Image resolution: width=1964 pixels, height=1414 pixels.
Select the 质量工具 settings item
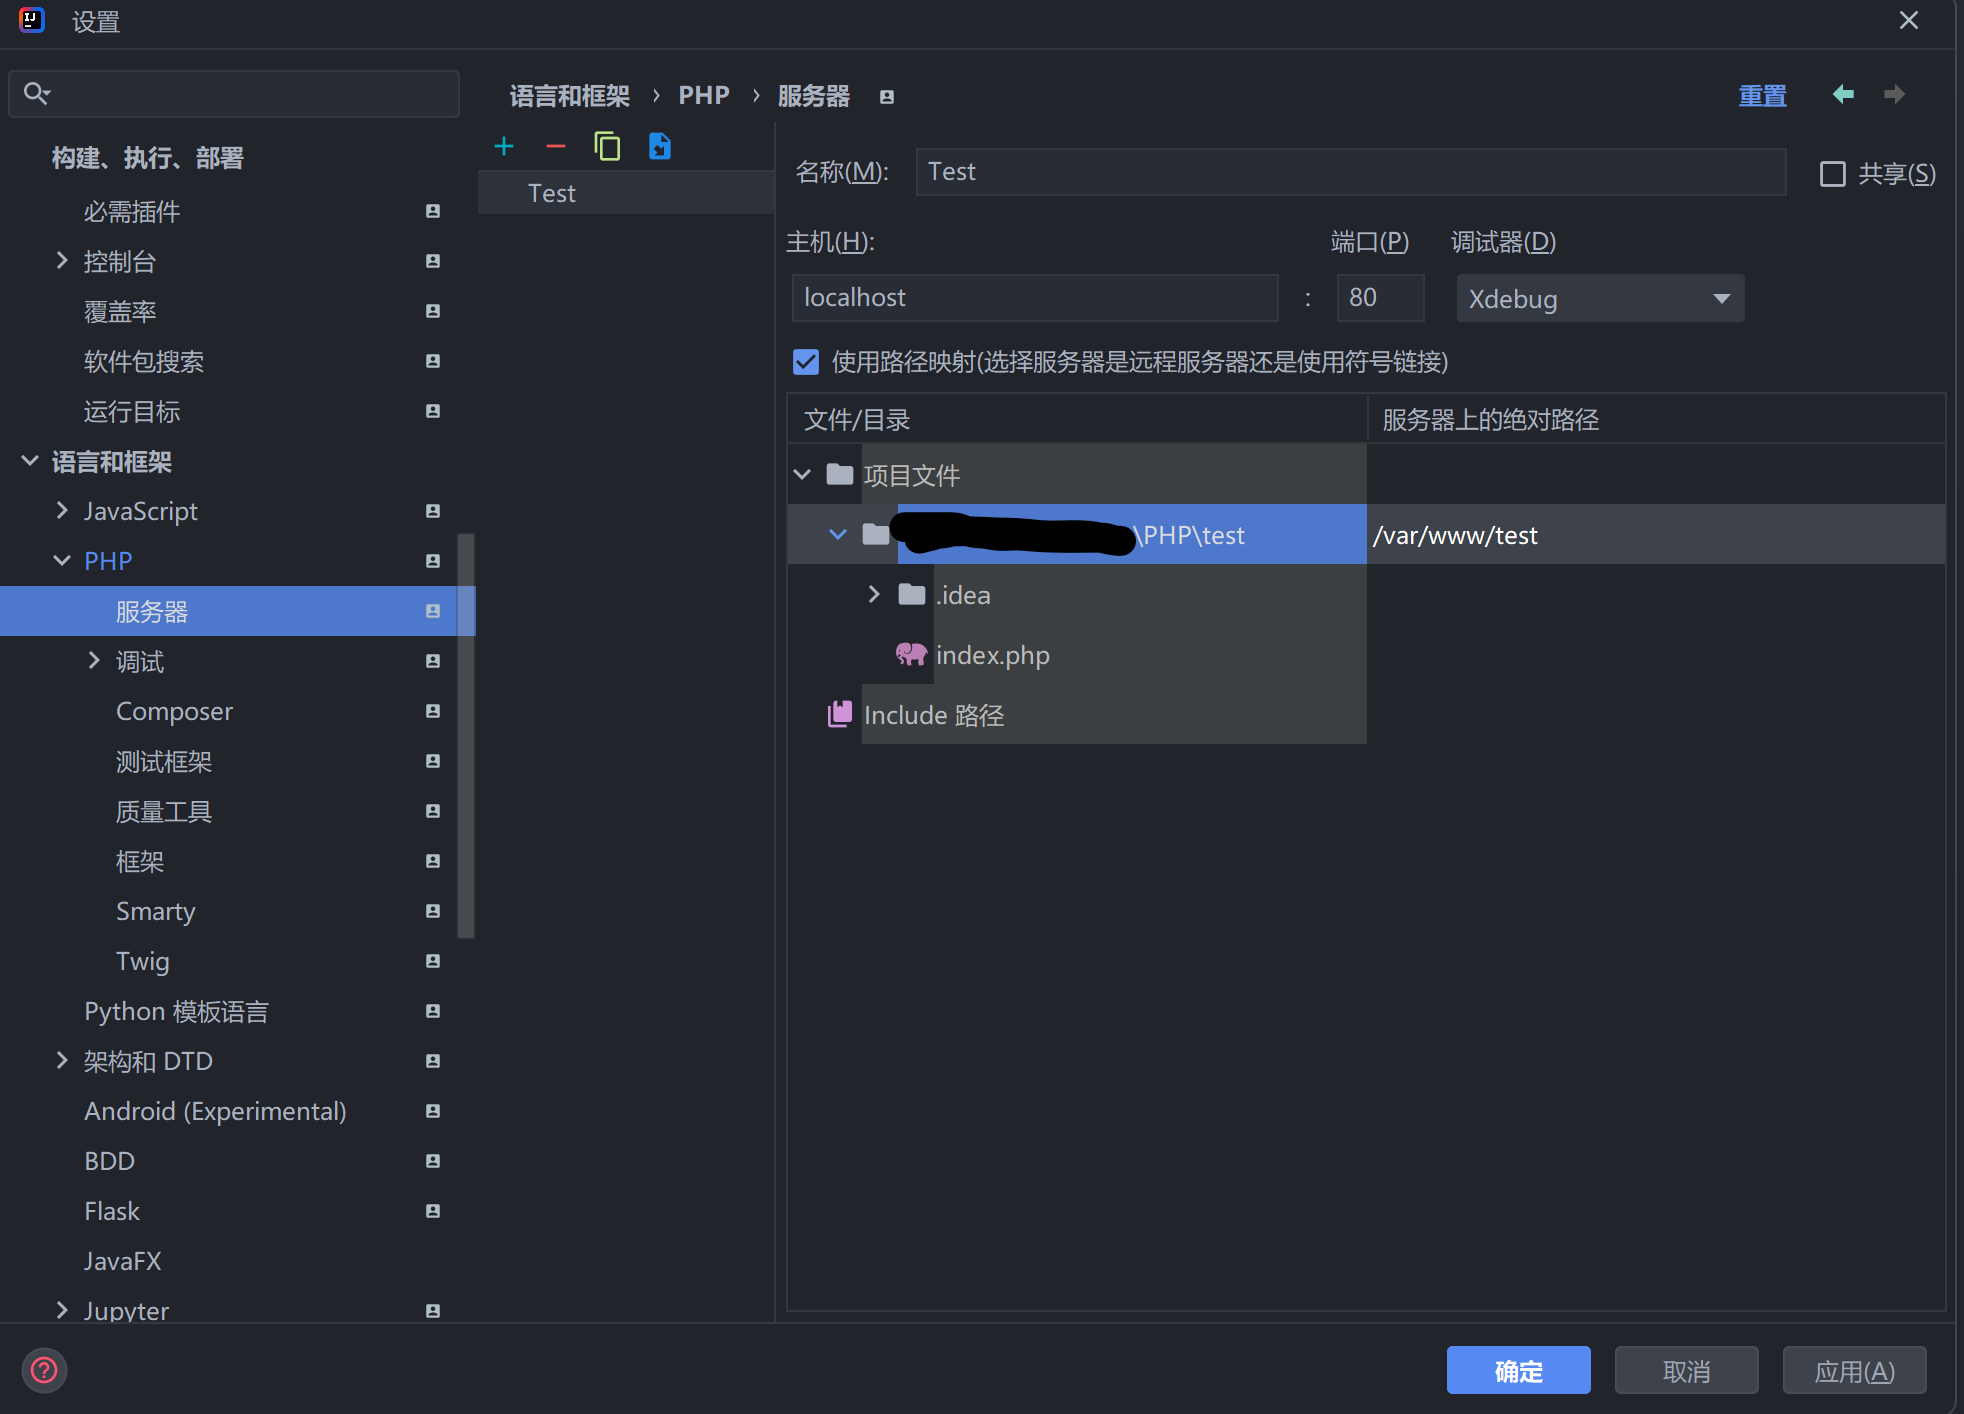[x=164, y=811]
